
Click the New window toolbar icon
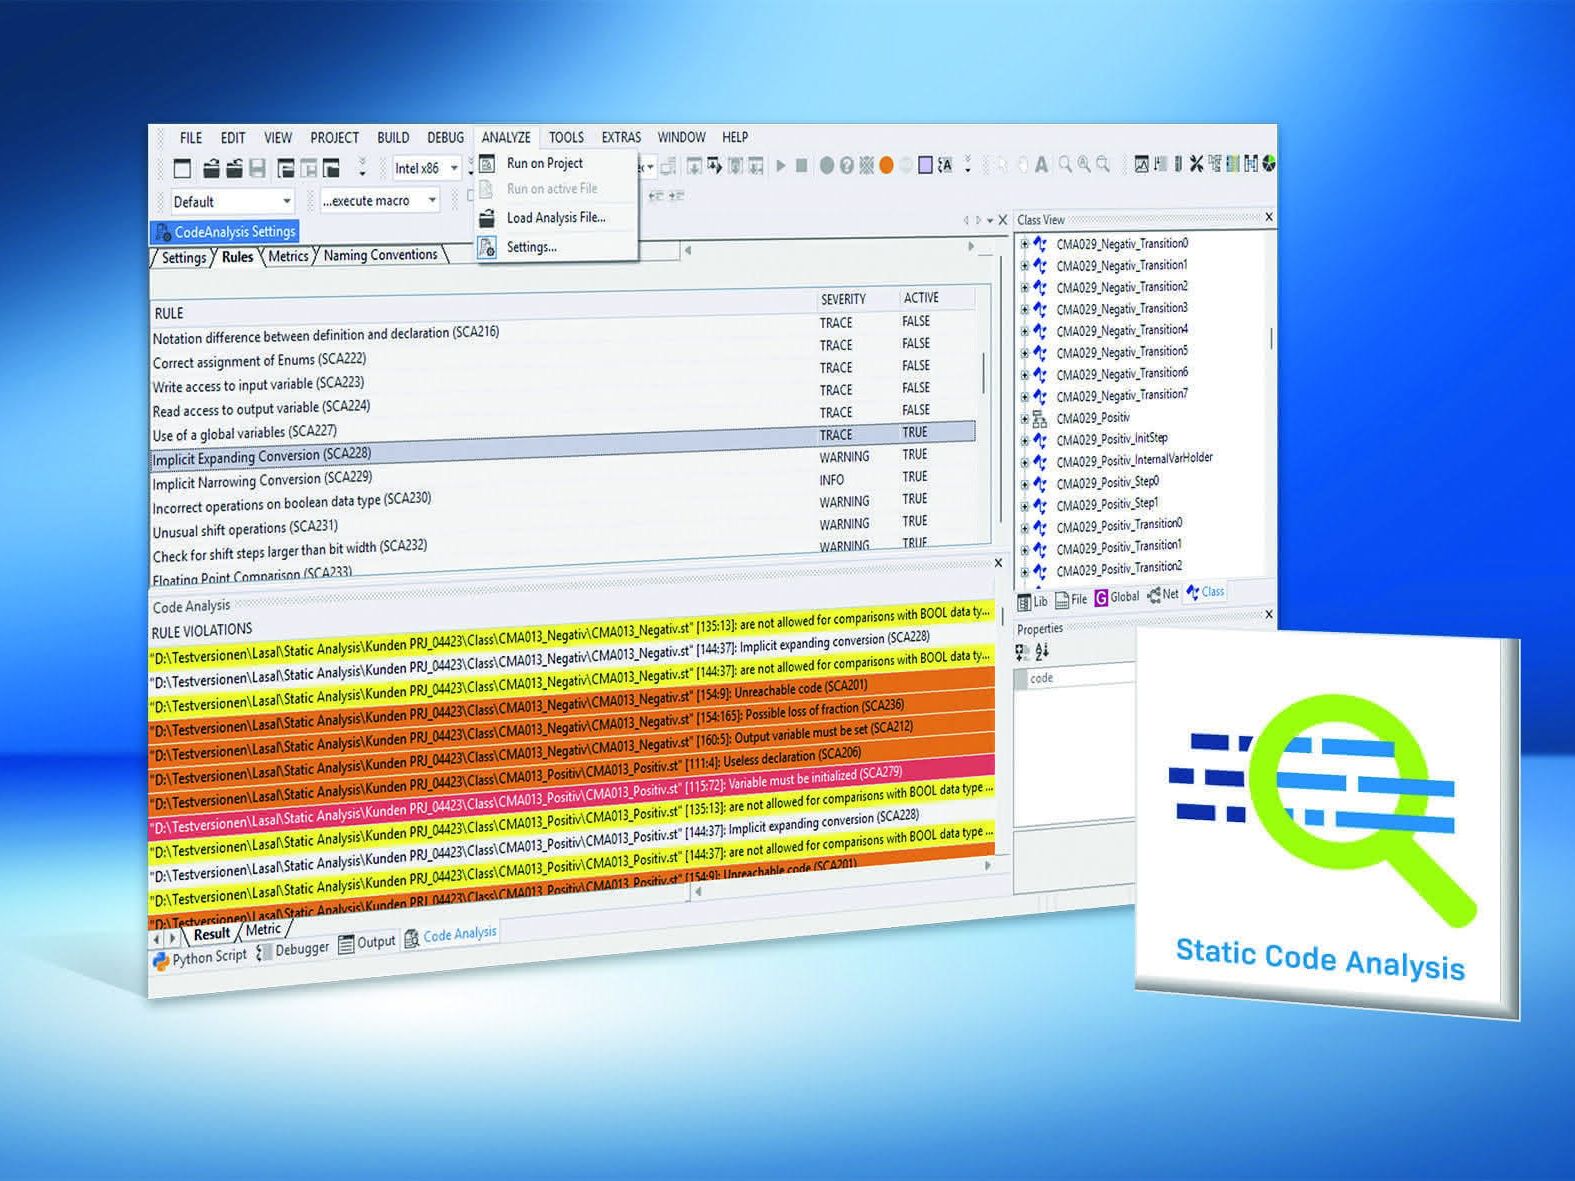[x=182, y=168]
